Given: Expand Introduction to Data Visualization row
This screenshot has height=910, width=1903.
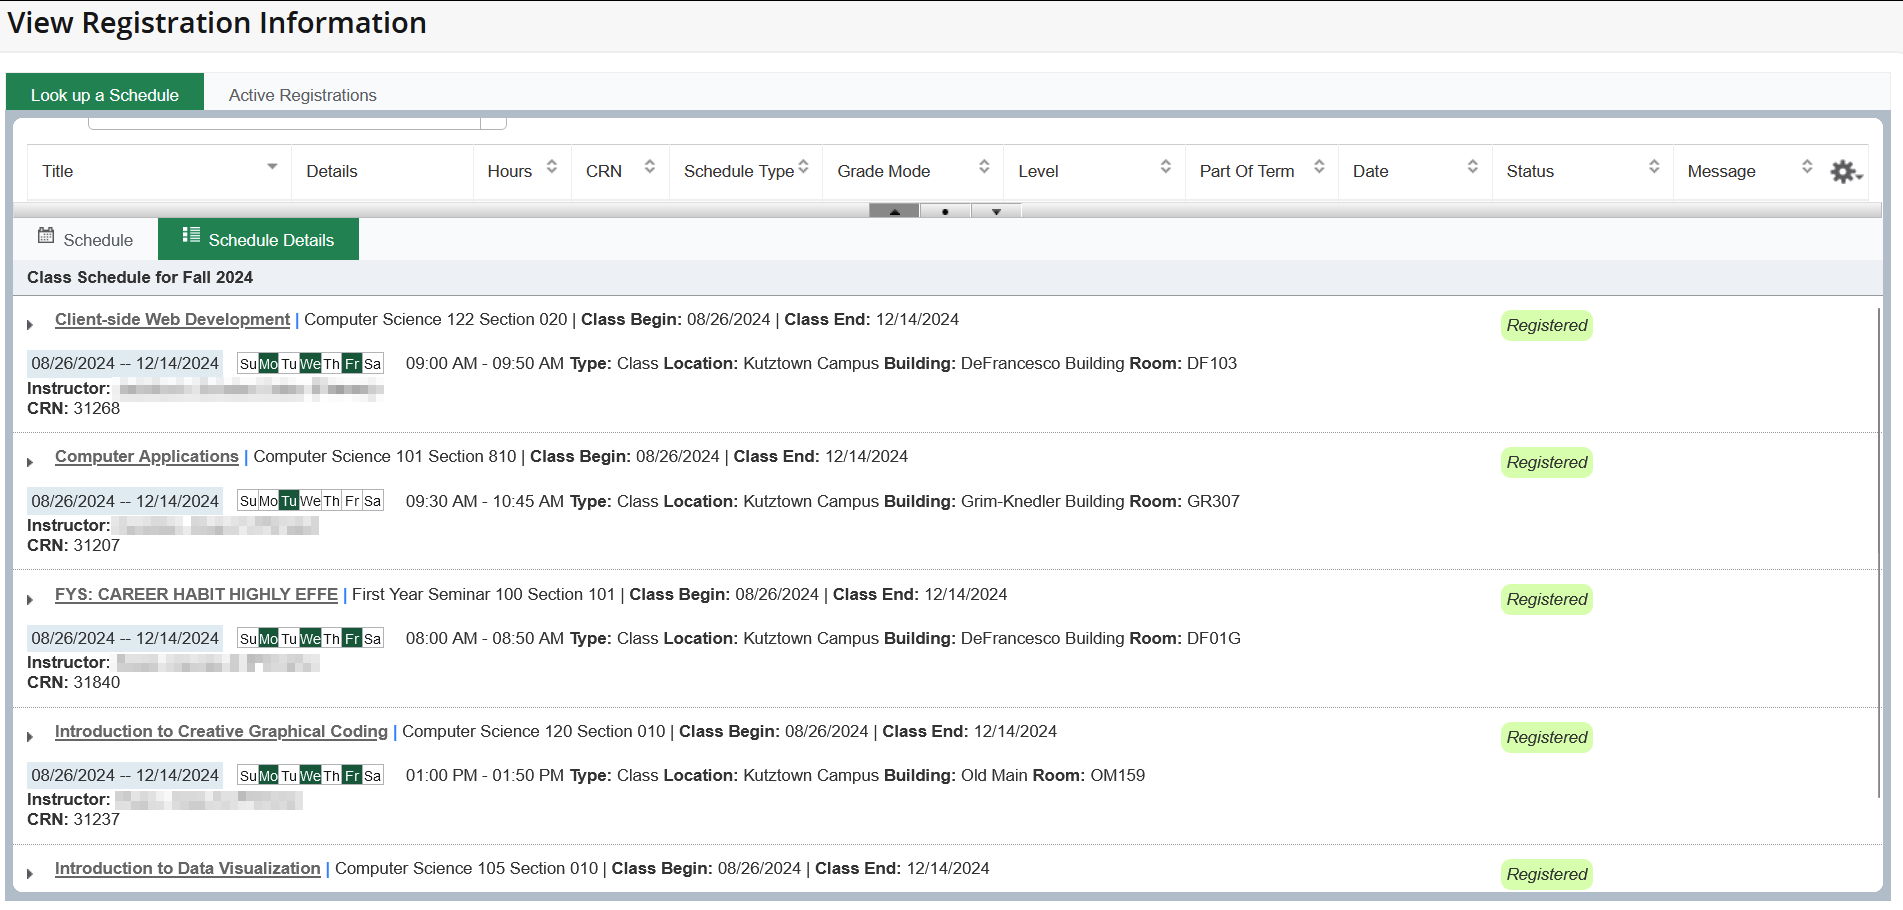Looking at the screenshot, I should point(30,874).
